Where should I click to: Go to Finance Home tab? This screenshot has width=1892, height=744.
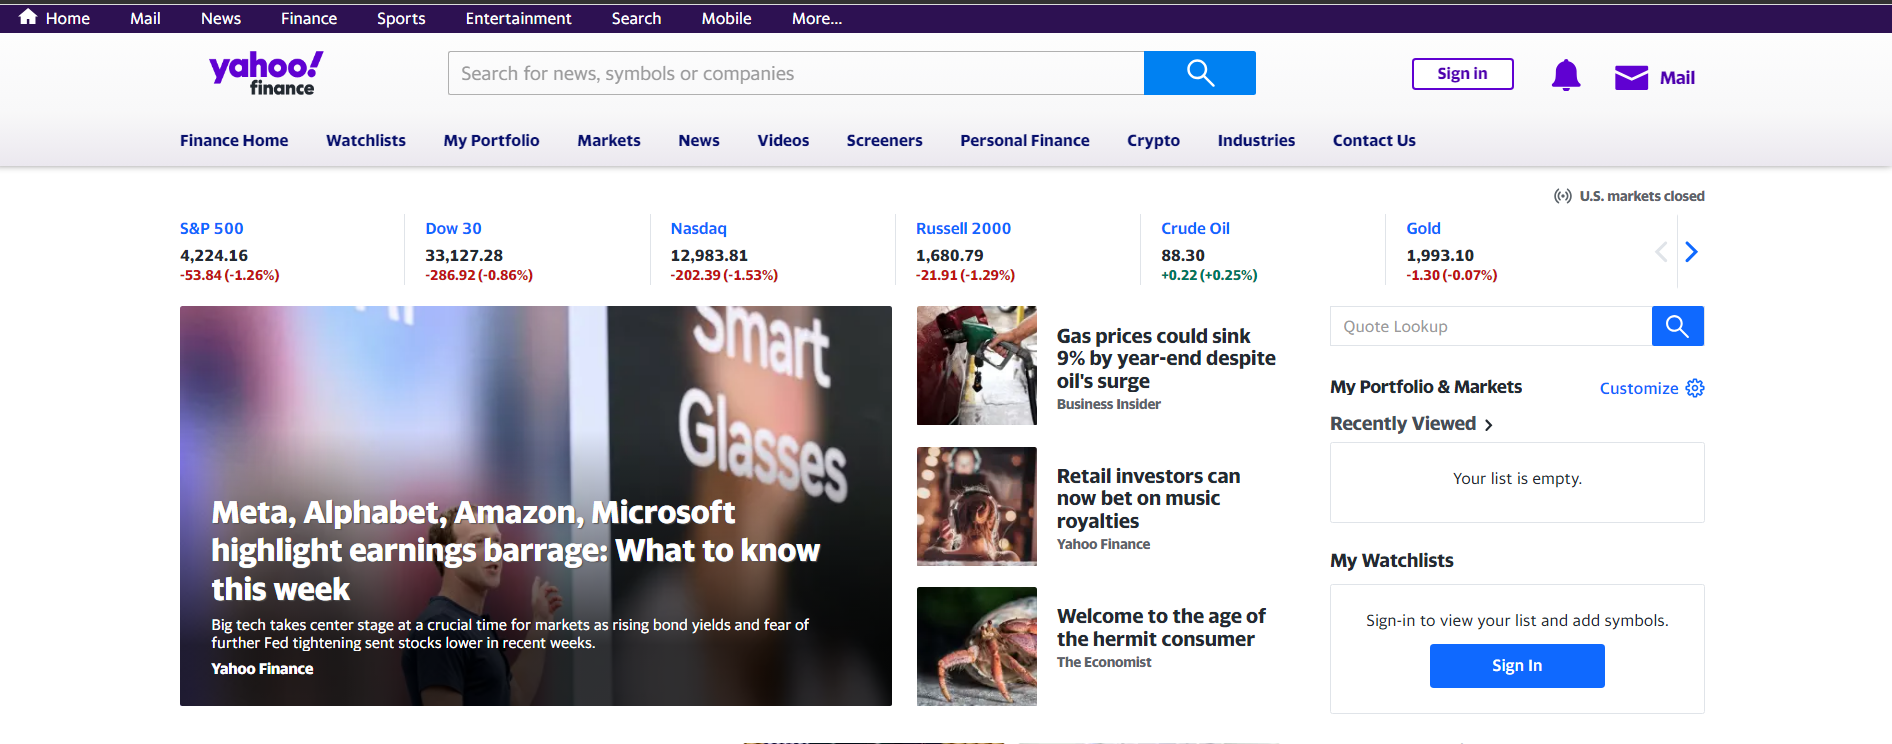(234, 140)
